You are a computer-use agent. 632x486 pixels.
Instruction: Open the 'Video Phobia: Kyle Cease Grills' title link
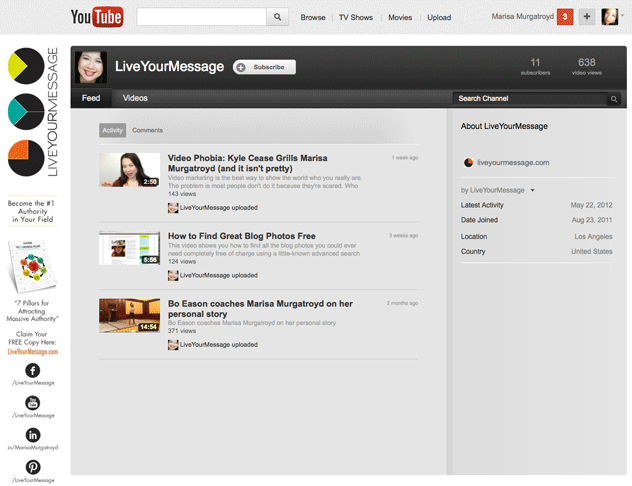pyautogui.click(x=247, y=163)
